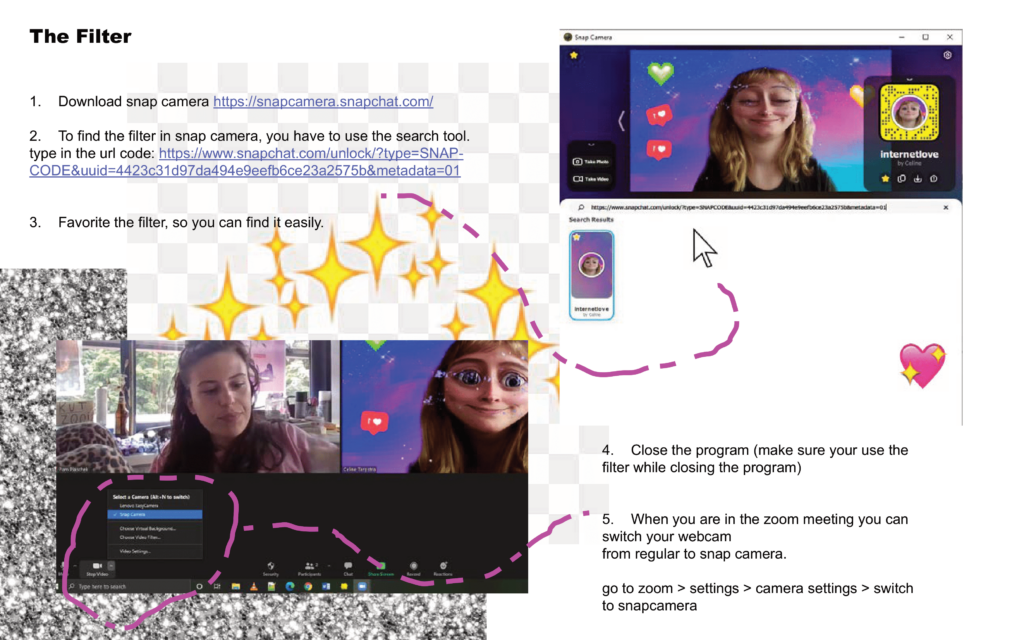Select Lenovo EasyCamera in camera menu
The width and height of the screenshot is (1024, 640).
[x=139, y=505]
